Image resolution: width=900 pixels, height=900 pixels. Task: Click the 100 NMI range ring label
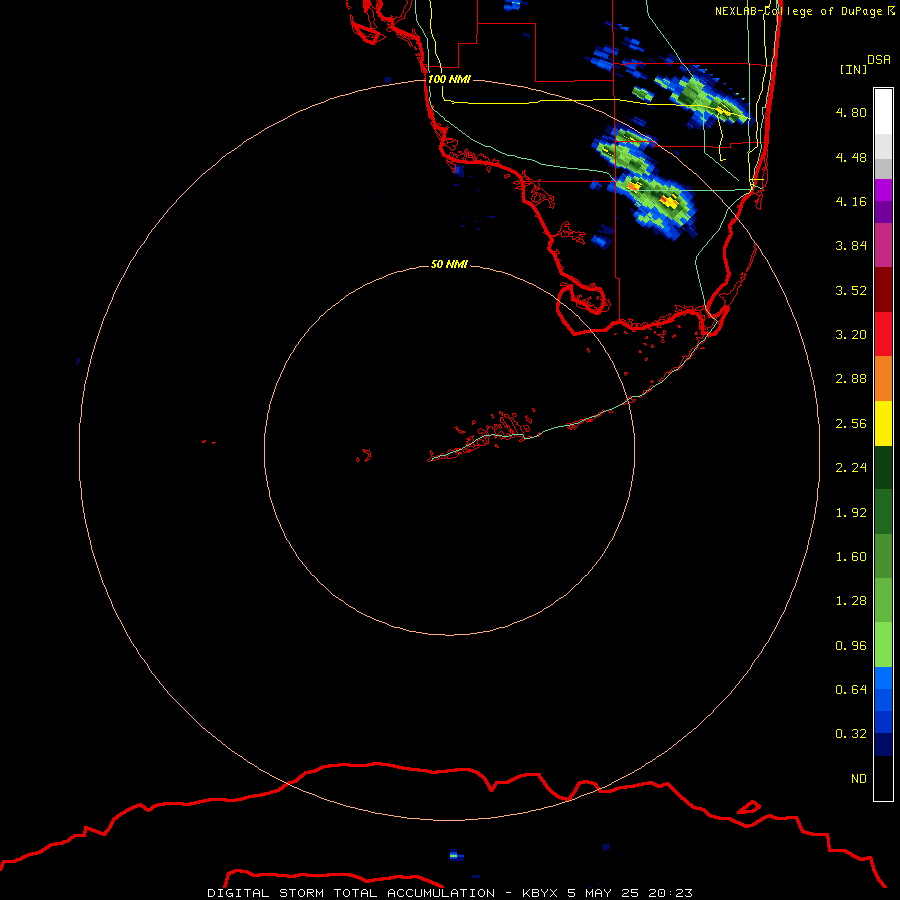pyautogui.click(x=449, y=79)
